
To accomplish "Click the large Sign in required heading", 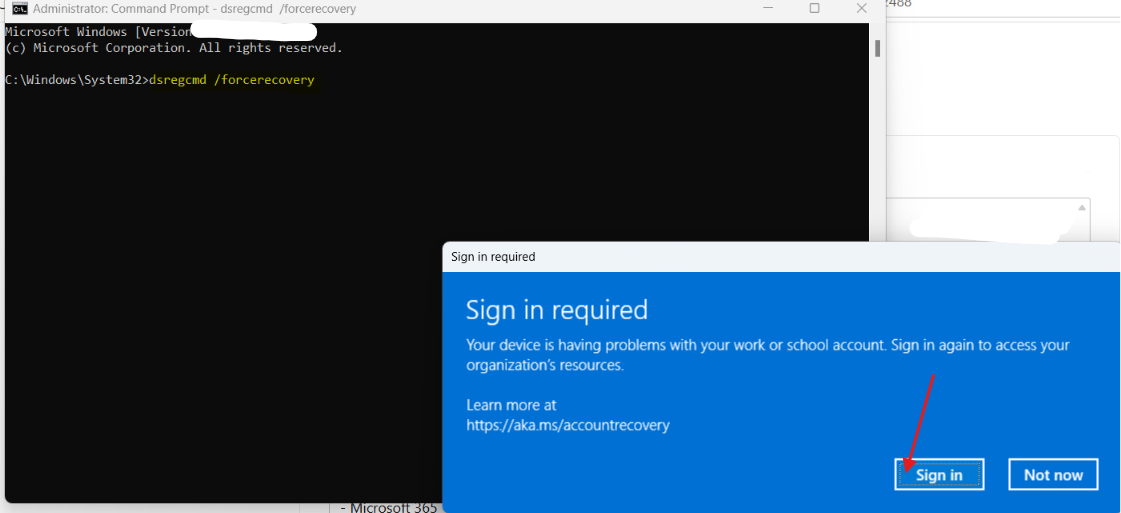I will point(557,310).
